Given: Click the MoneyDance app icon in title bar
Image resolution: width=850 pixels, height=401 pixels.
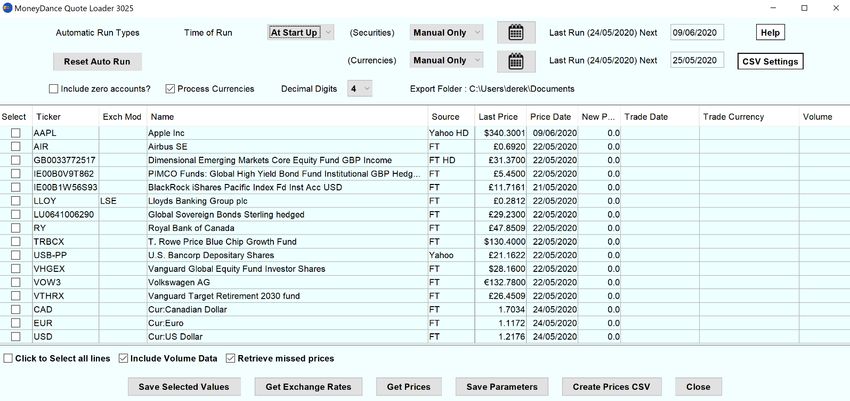Looking at the screenshot, I should click(7, 8).
